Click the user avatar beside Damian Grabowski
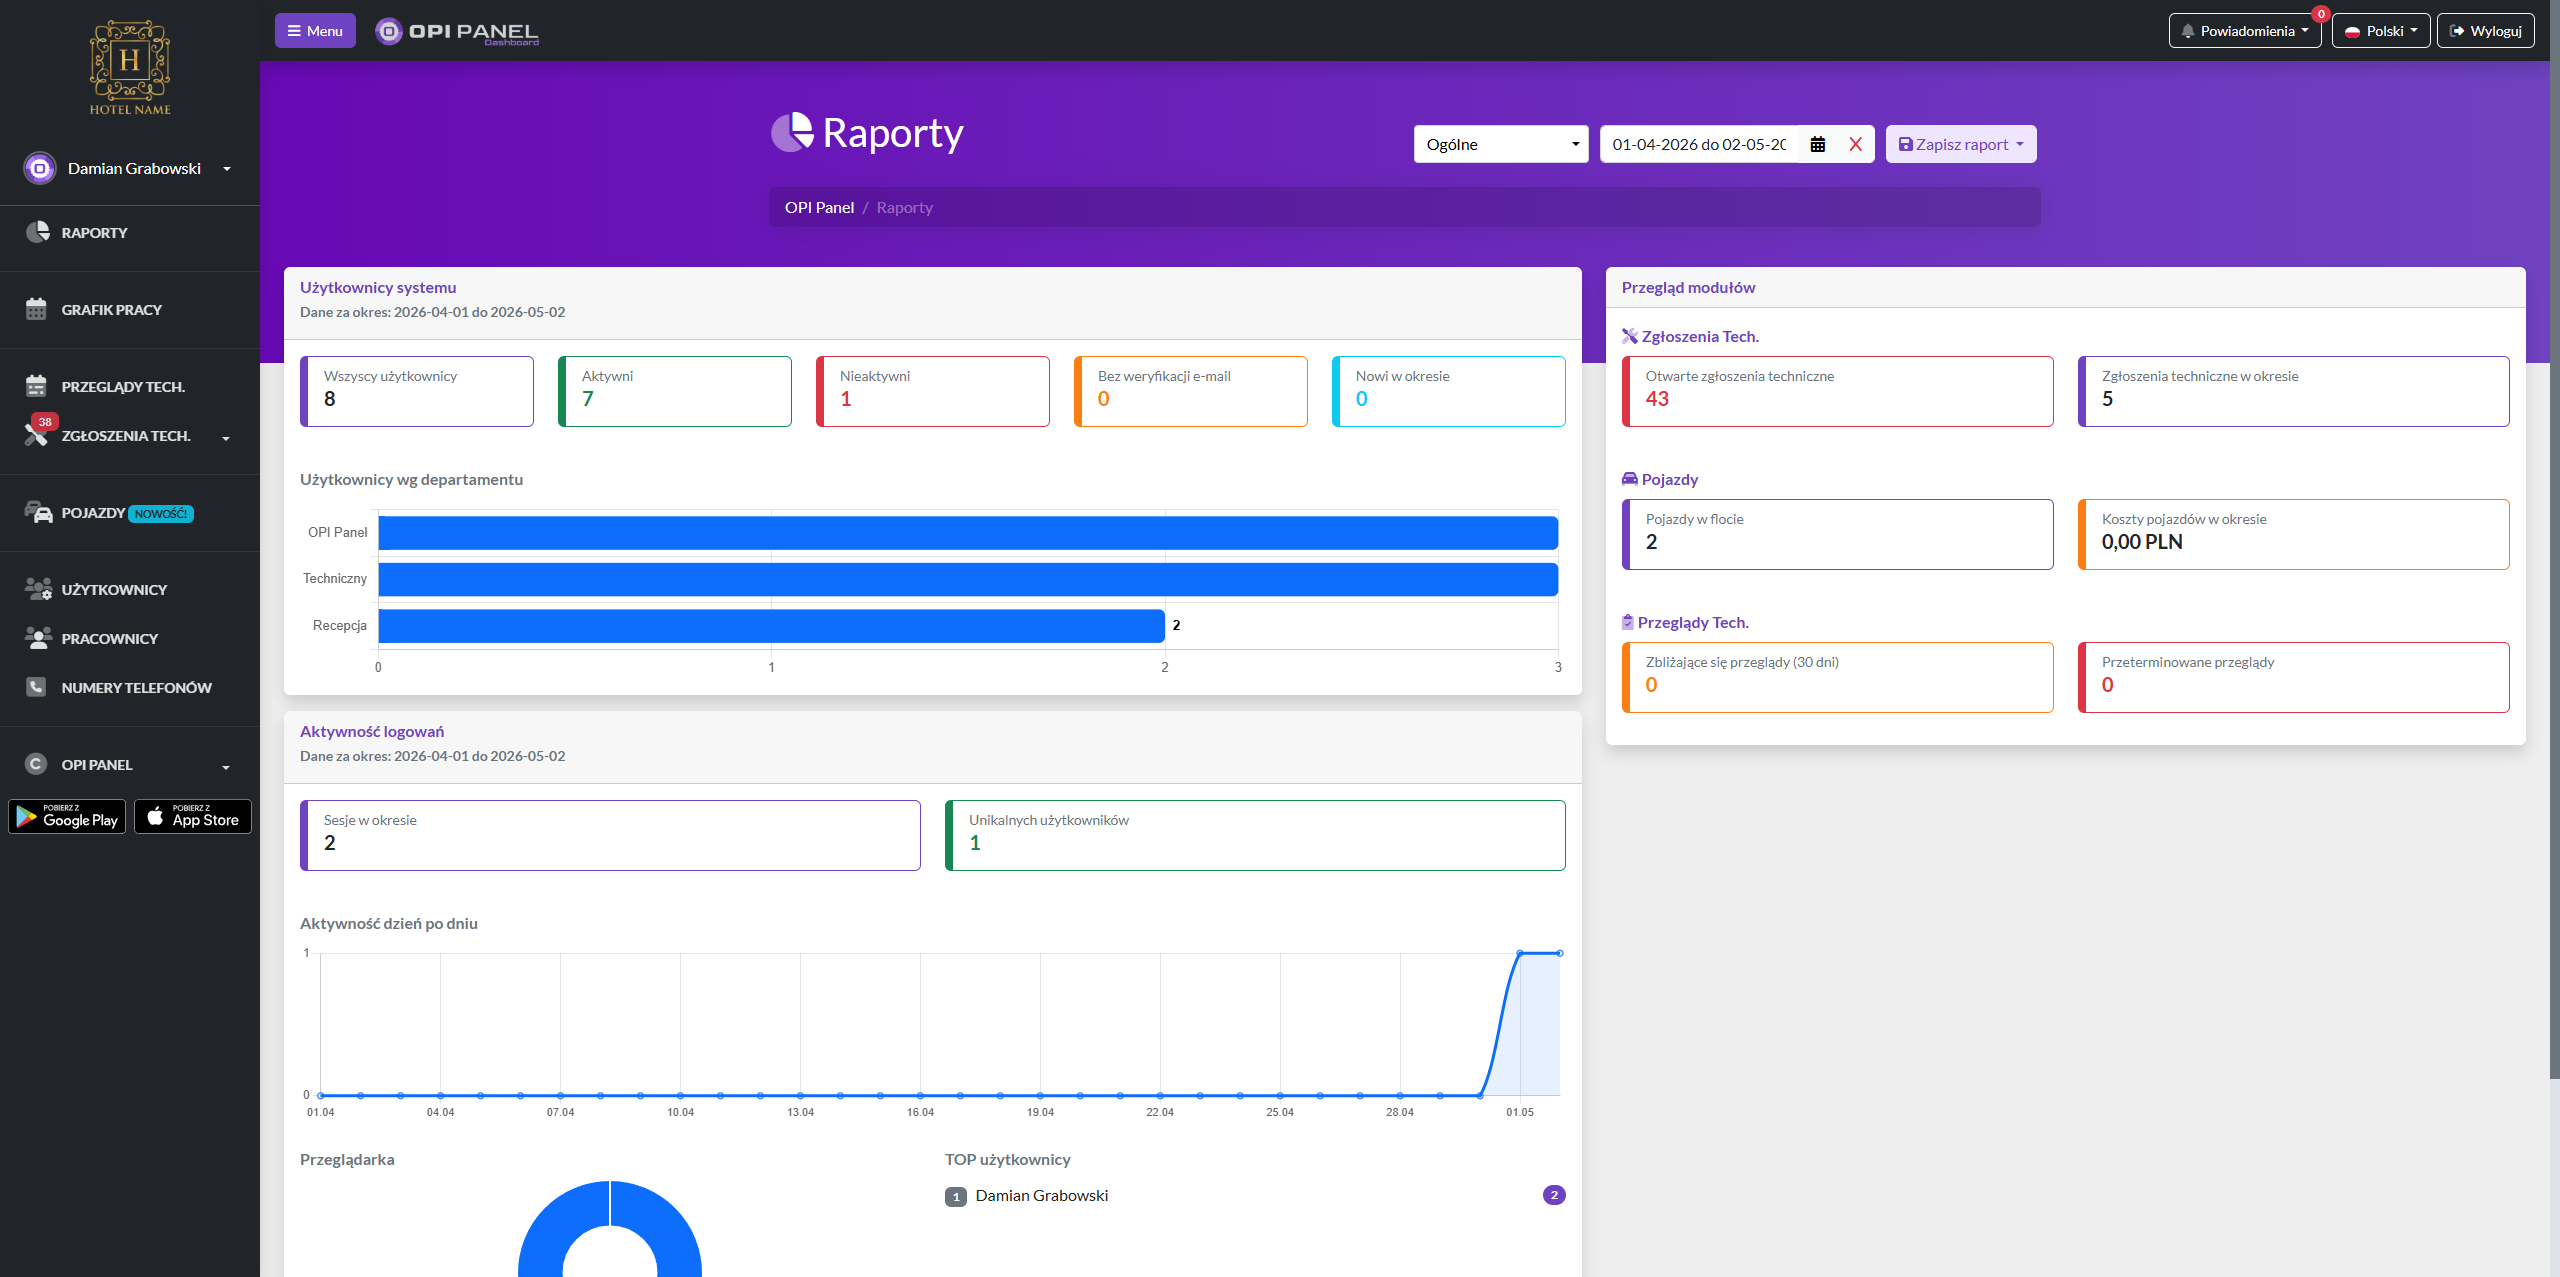The image size is (2560, 1277). [40, 168]
